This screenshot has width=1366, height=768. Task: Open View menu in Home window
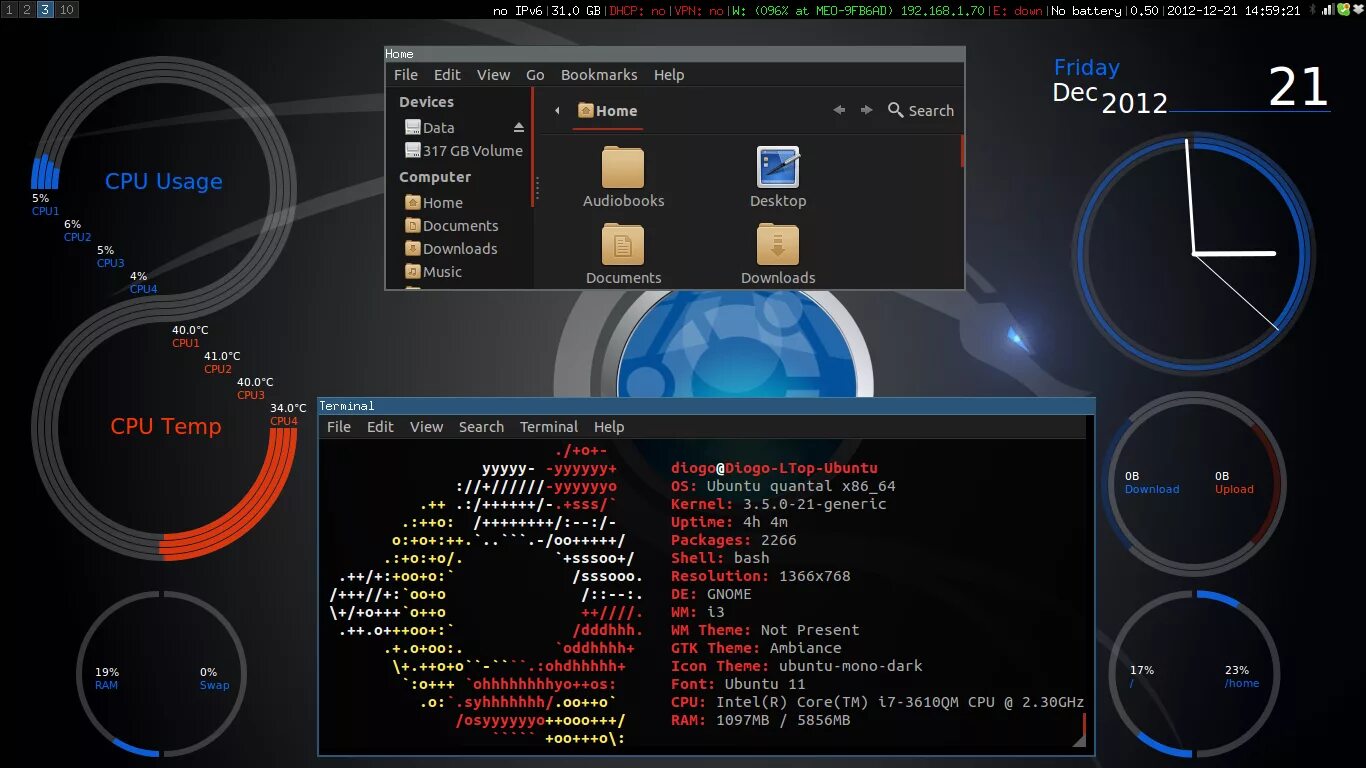493,75
